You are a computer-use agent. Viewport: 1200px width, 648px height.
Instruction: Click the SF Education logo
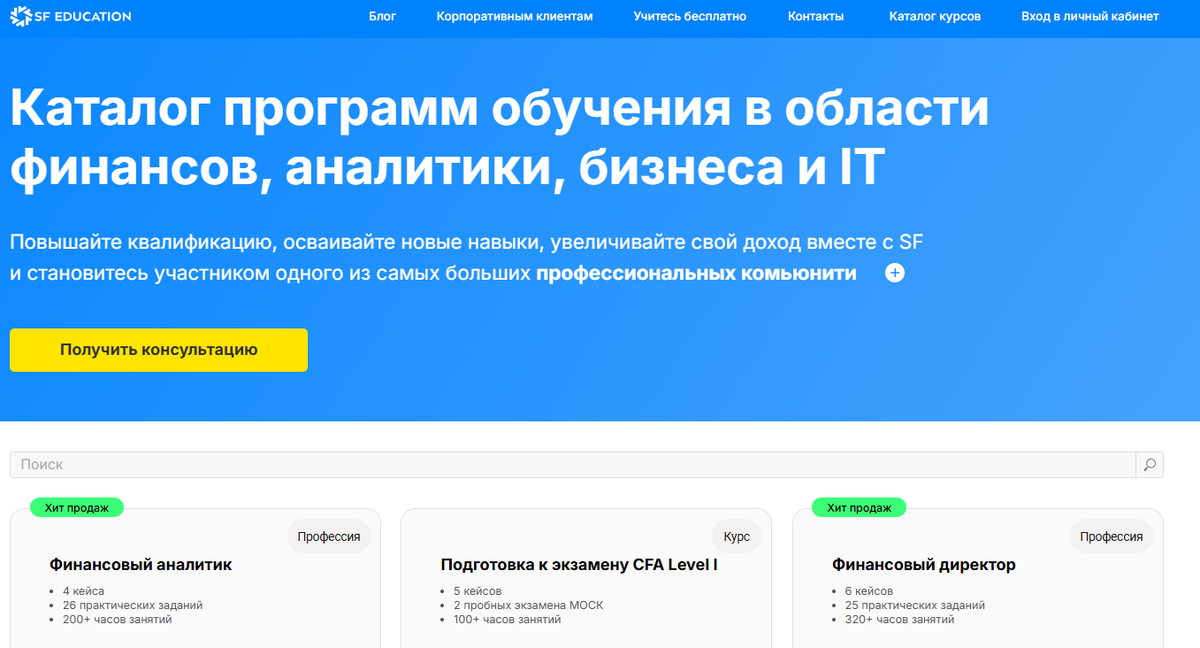click(70, 16)
